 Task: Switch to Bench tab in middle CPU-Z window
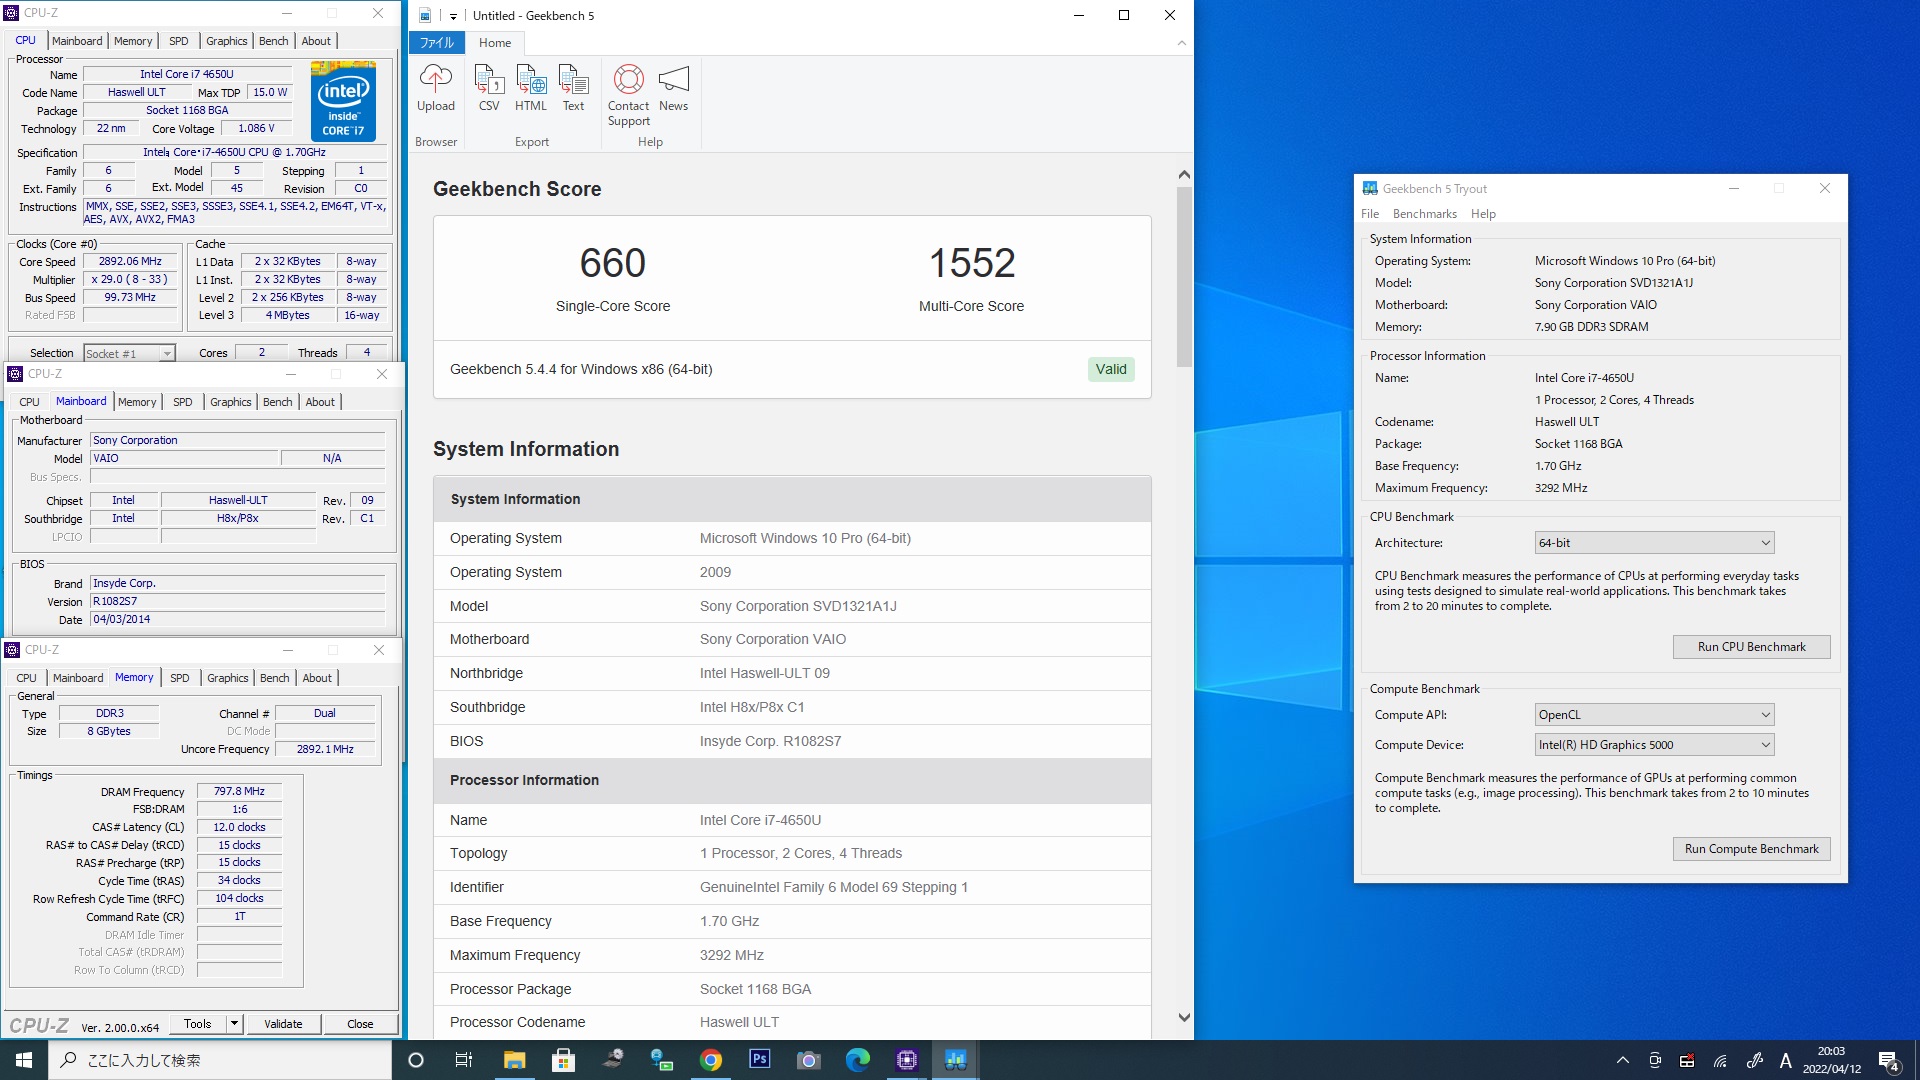point(278,402)
